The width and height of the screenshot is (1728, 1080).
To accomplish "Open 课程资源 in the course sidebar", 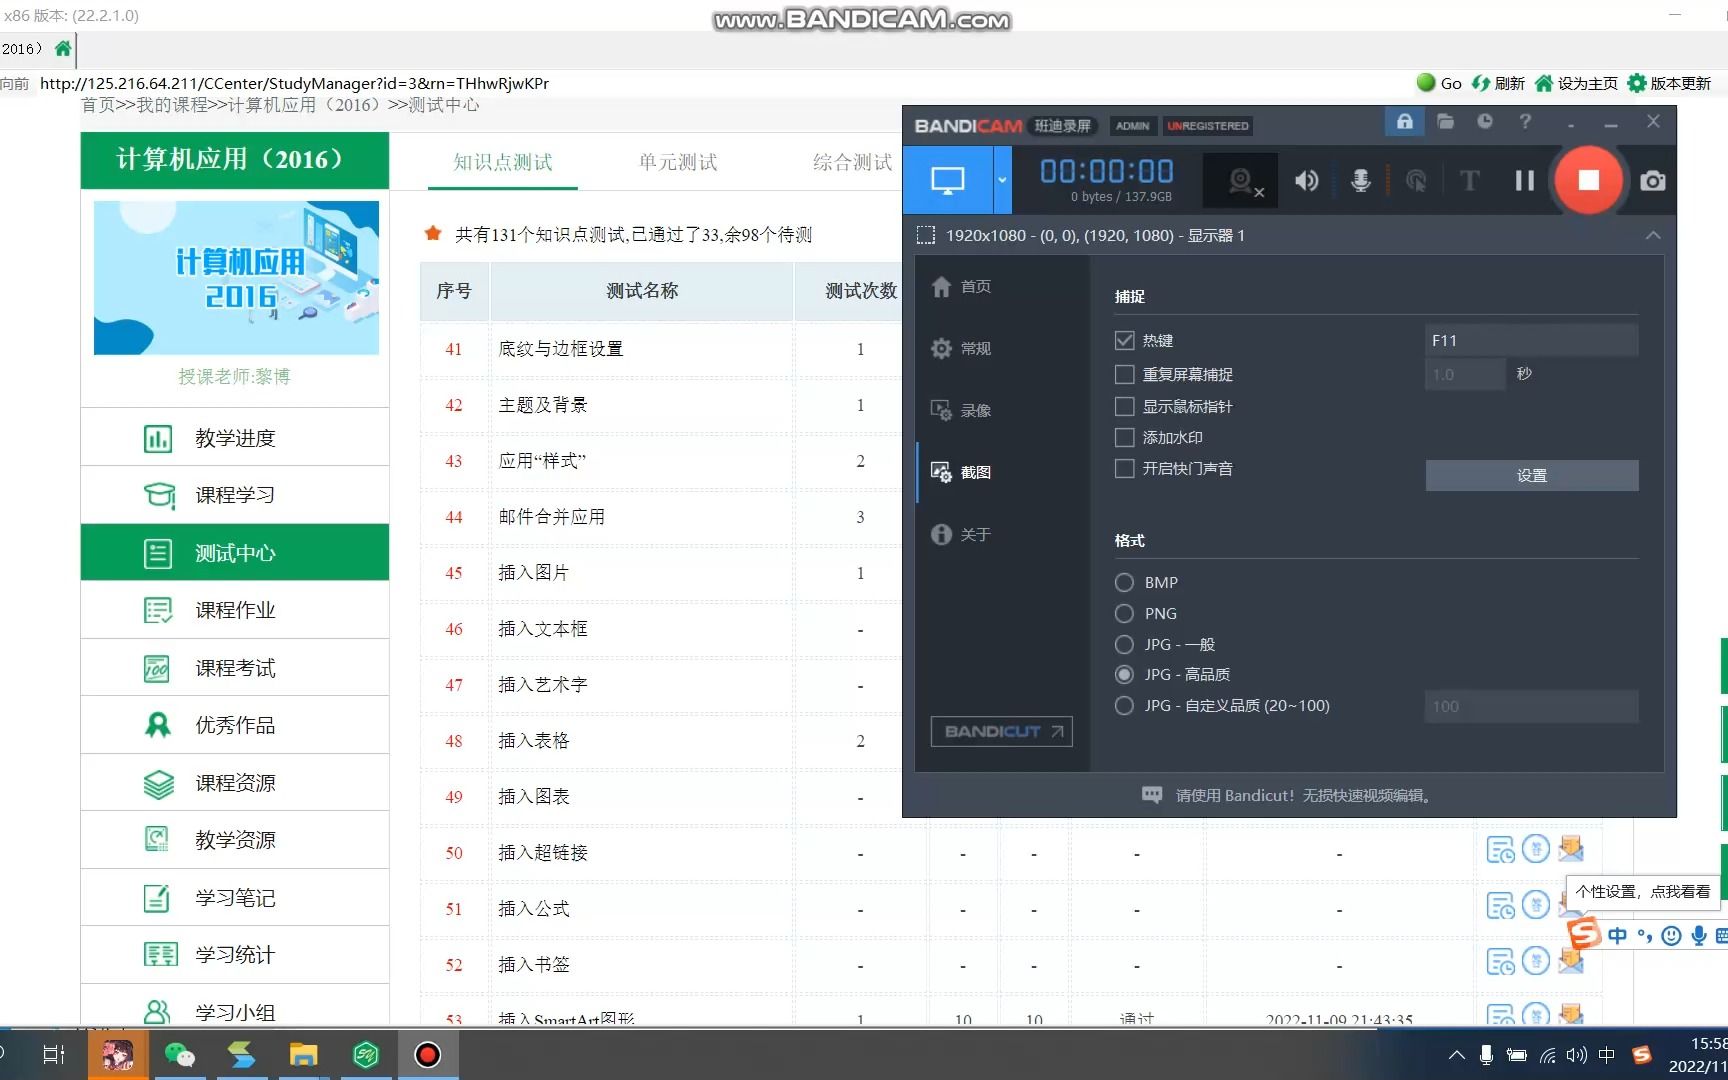I will [235, 783].
